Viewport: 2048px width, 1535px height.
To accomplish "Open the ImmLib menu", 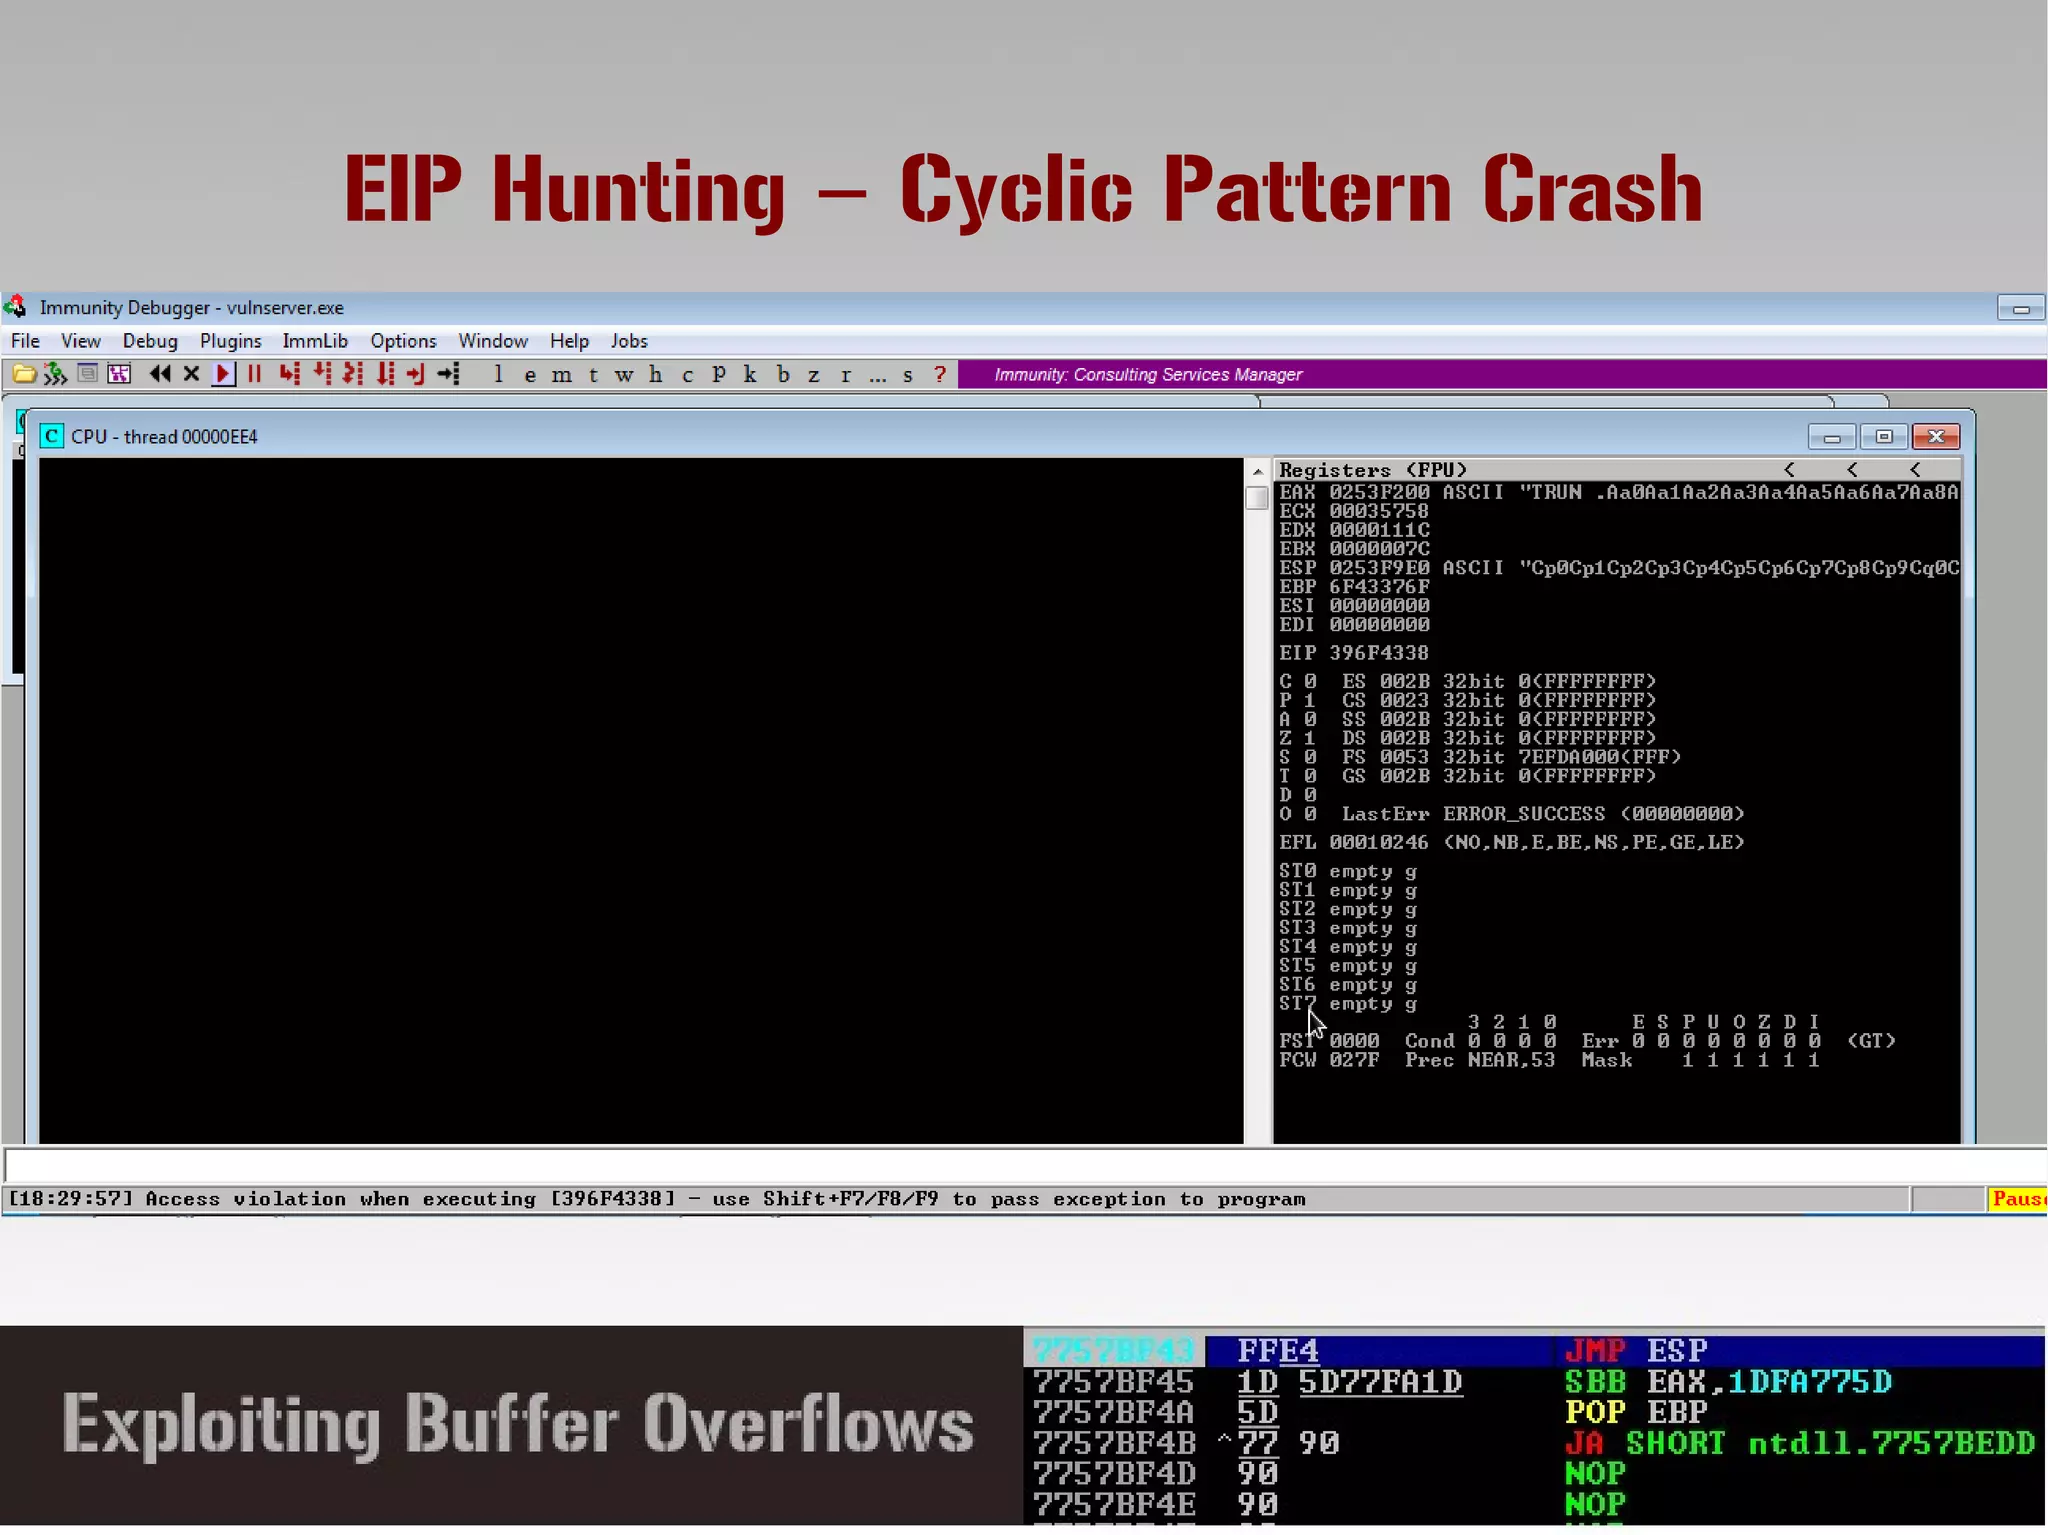I will point(315,341).
